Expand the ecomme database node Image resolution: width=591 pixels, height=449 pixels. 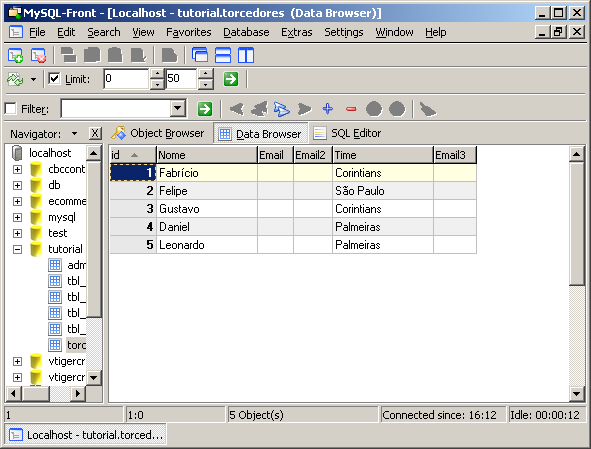tap(17, 201)
